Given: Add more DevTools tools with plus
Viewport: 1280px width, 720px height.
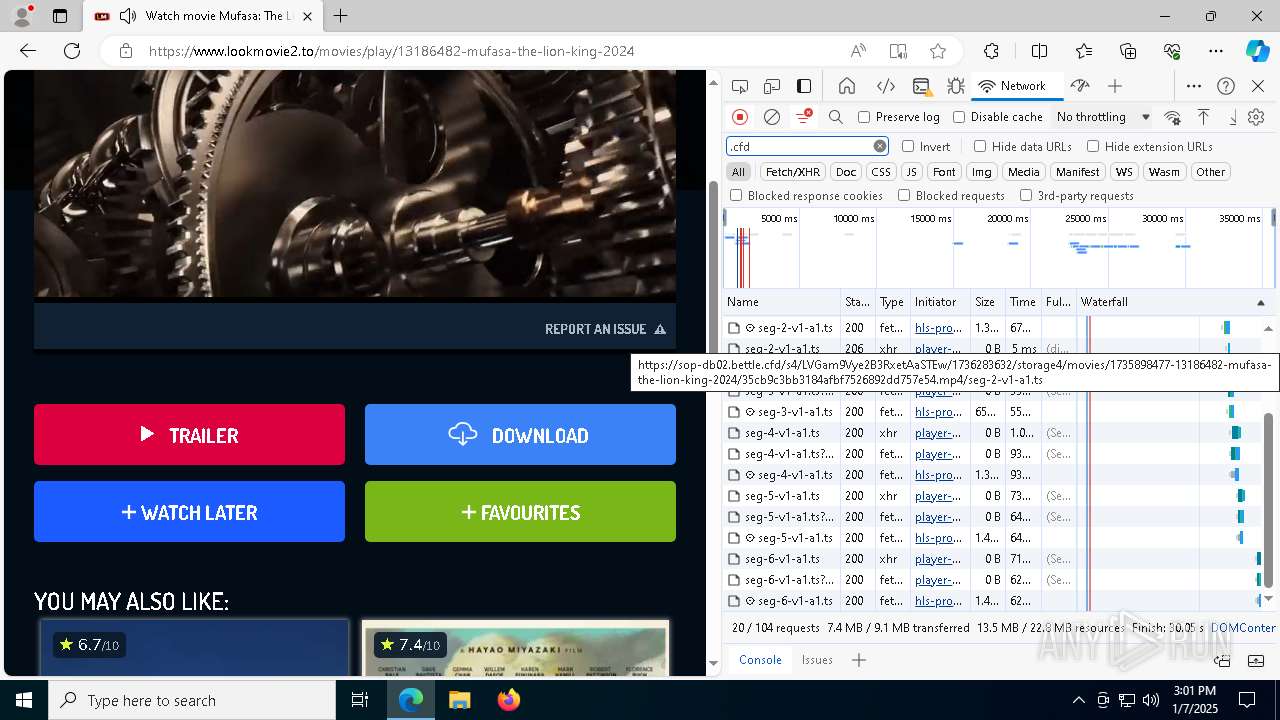Looking at the screenshot, I should [x=1115, y=86].
